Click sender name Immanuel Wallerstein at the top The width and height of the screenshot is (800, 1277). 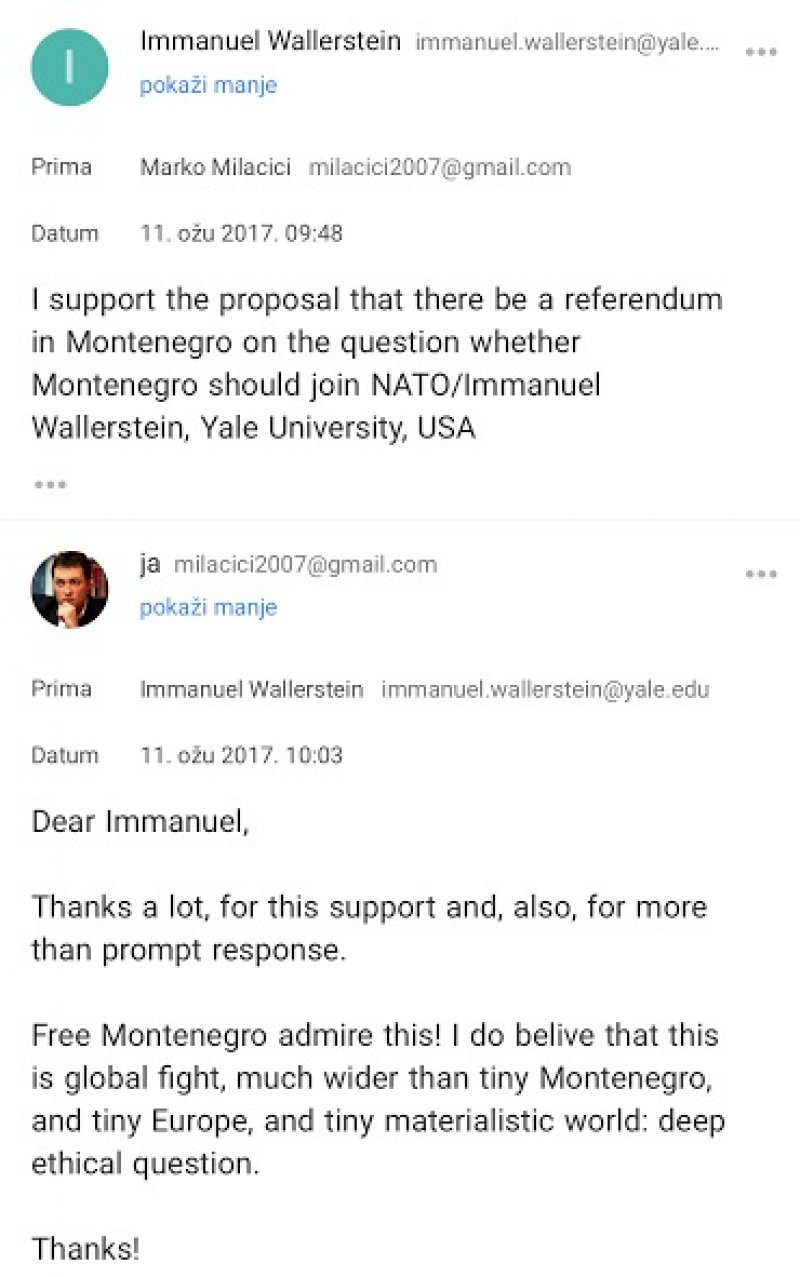(x=270, y=42)
